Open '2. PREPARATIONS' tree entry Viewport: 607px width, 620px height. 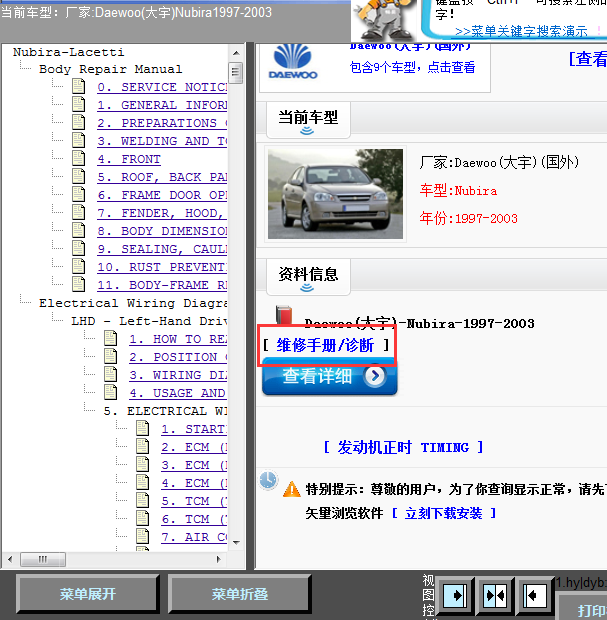(162, 123)
